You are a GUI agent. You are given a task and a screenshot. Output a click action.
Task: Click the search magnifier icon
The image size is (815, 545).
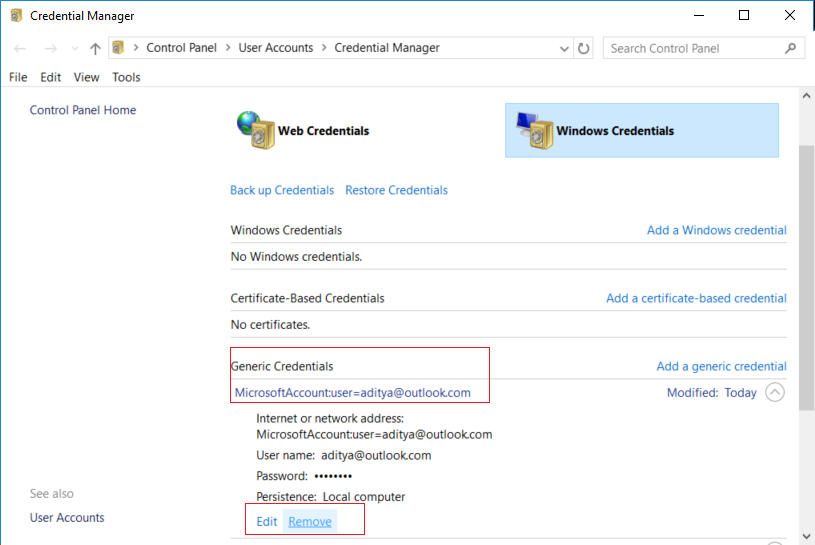(790, 48)
